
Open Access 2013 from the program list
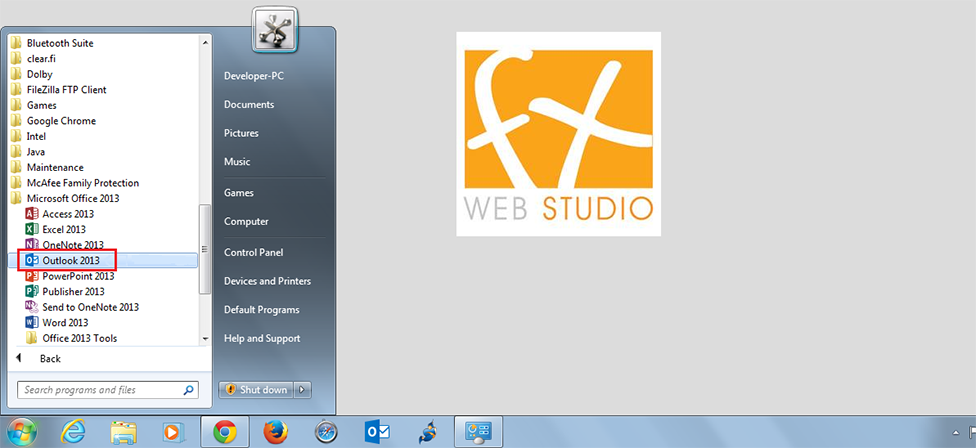(59, 214)
